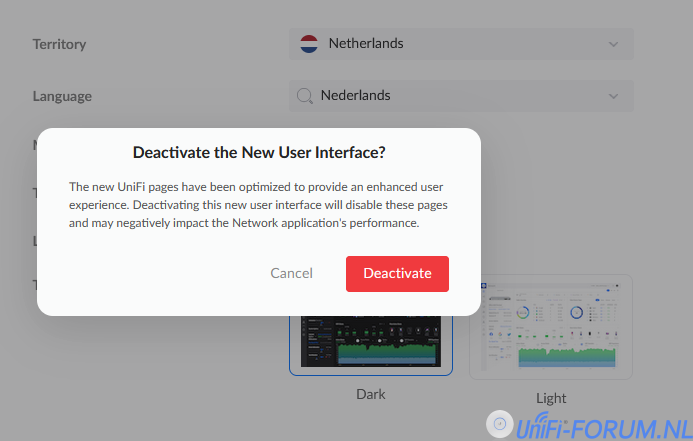Cancel the deactivation dialog
693x441 pixels.
pos(291,273)
